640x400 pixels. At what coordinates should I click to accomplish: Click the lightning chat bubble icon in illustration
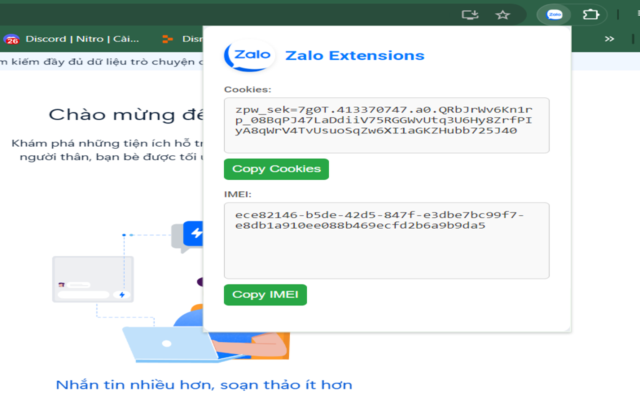pos(192,235)
